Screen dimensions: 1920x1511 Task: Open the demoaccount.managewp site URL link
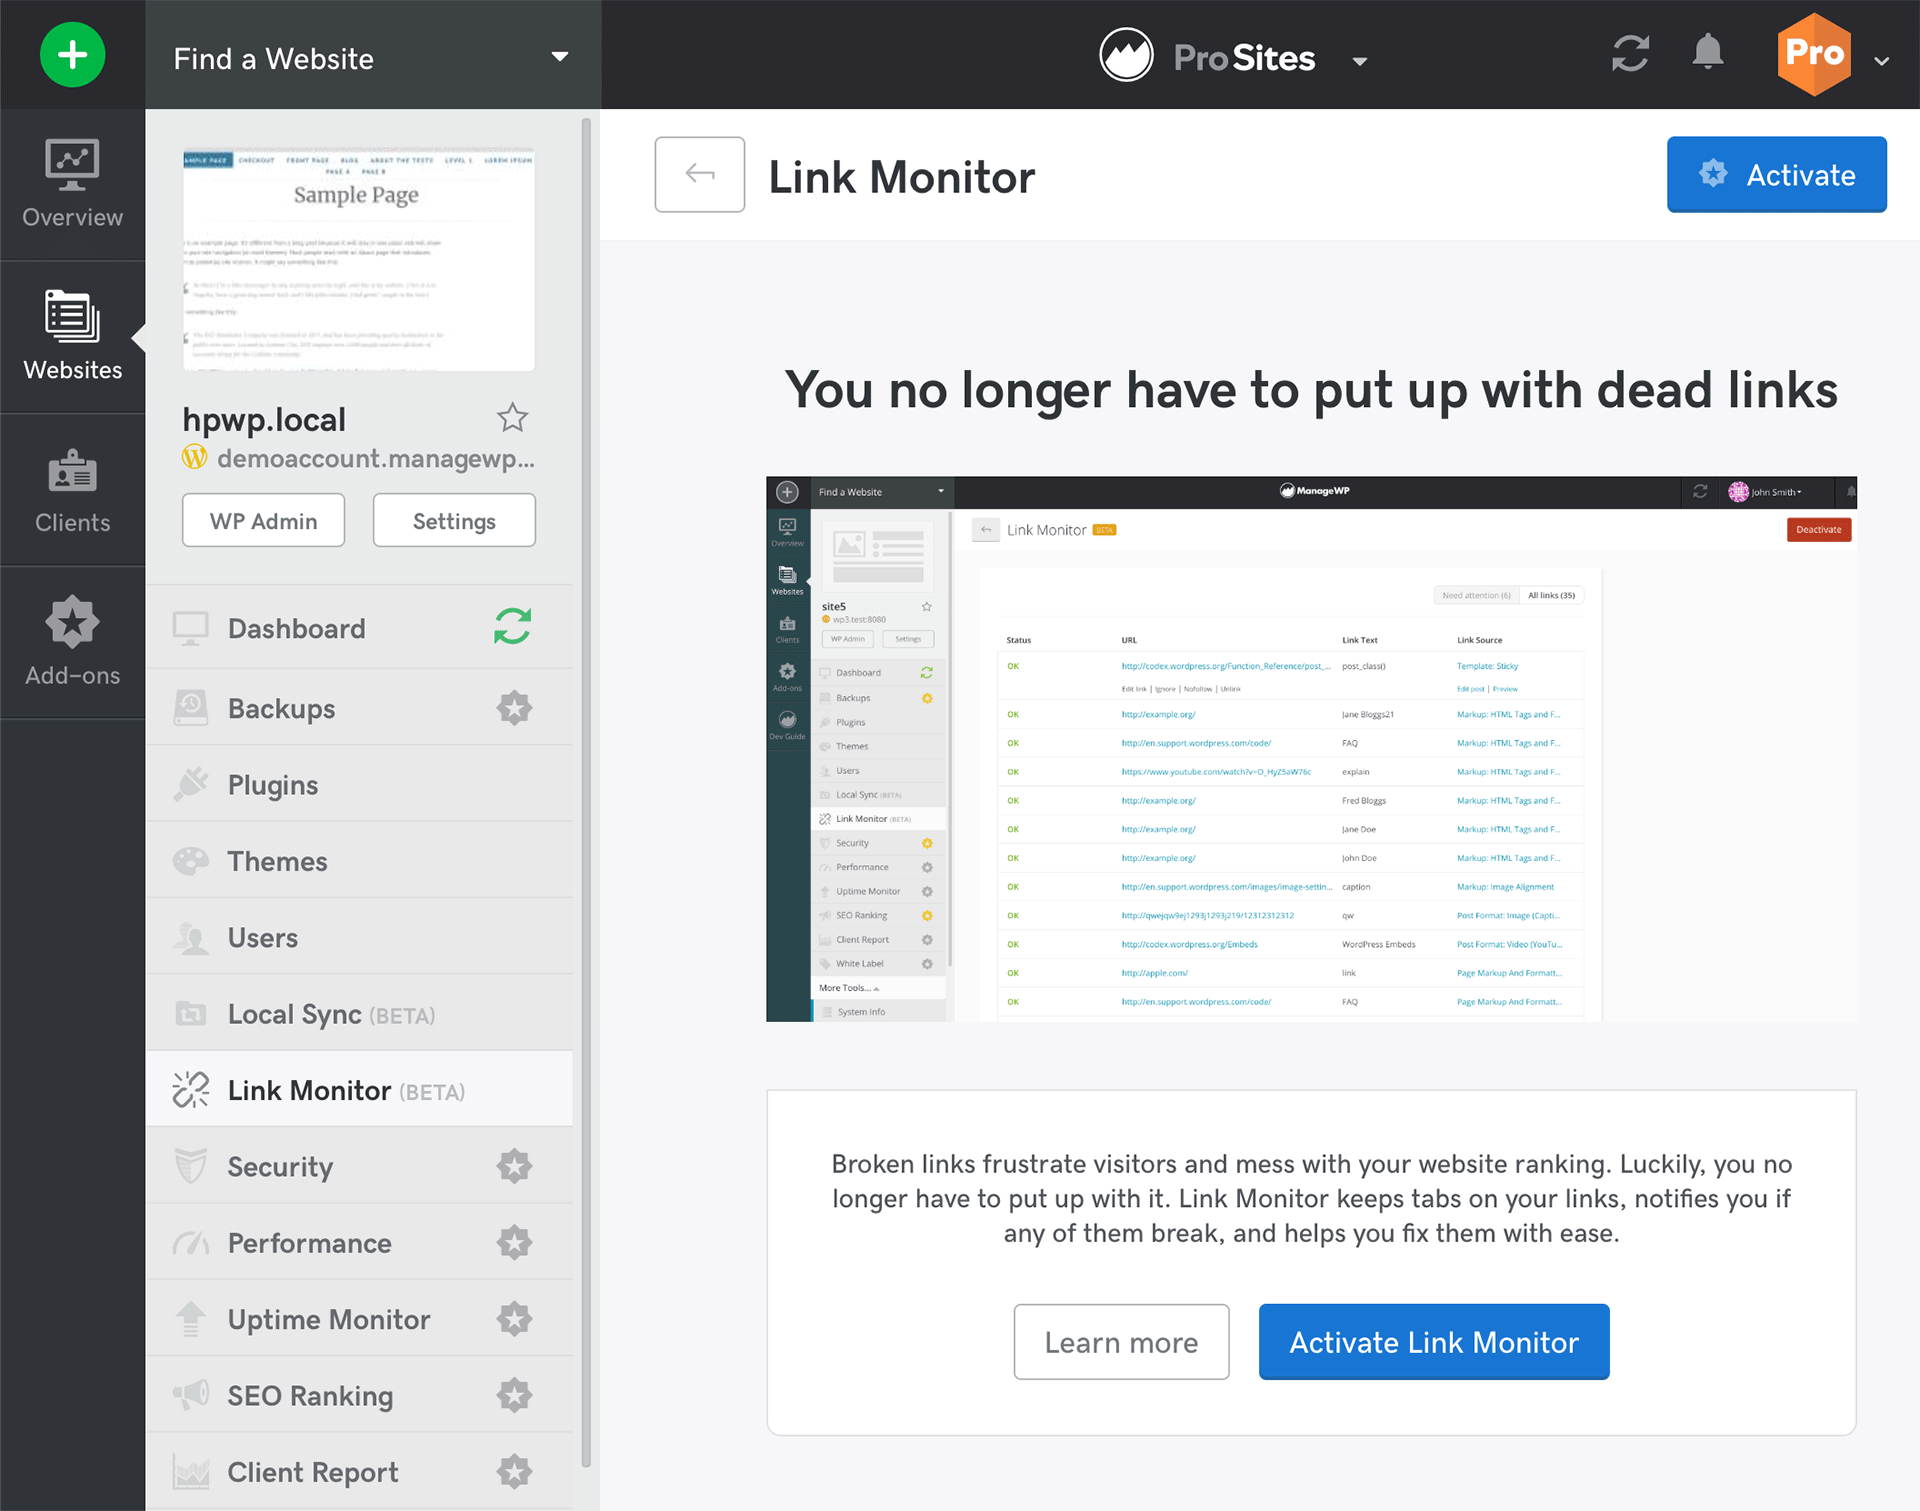click(x=376, y=458)
